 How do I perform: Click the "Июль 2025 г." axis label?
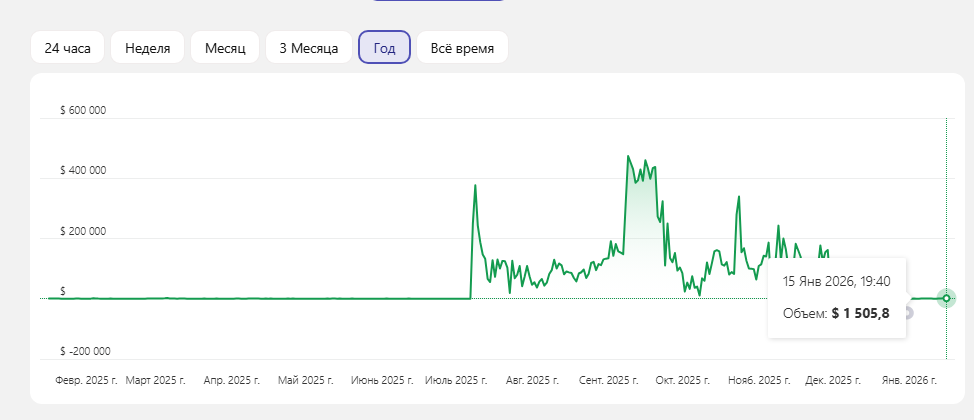point(456,381)
